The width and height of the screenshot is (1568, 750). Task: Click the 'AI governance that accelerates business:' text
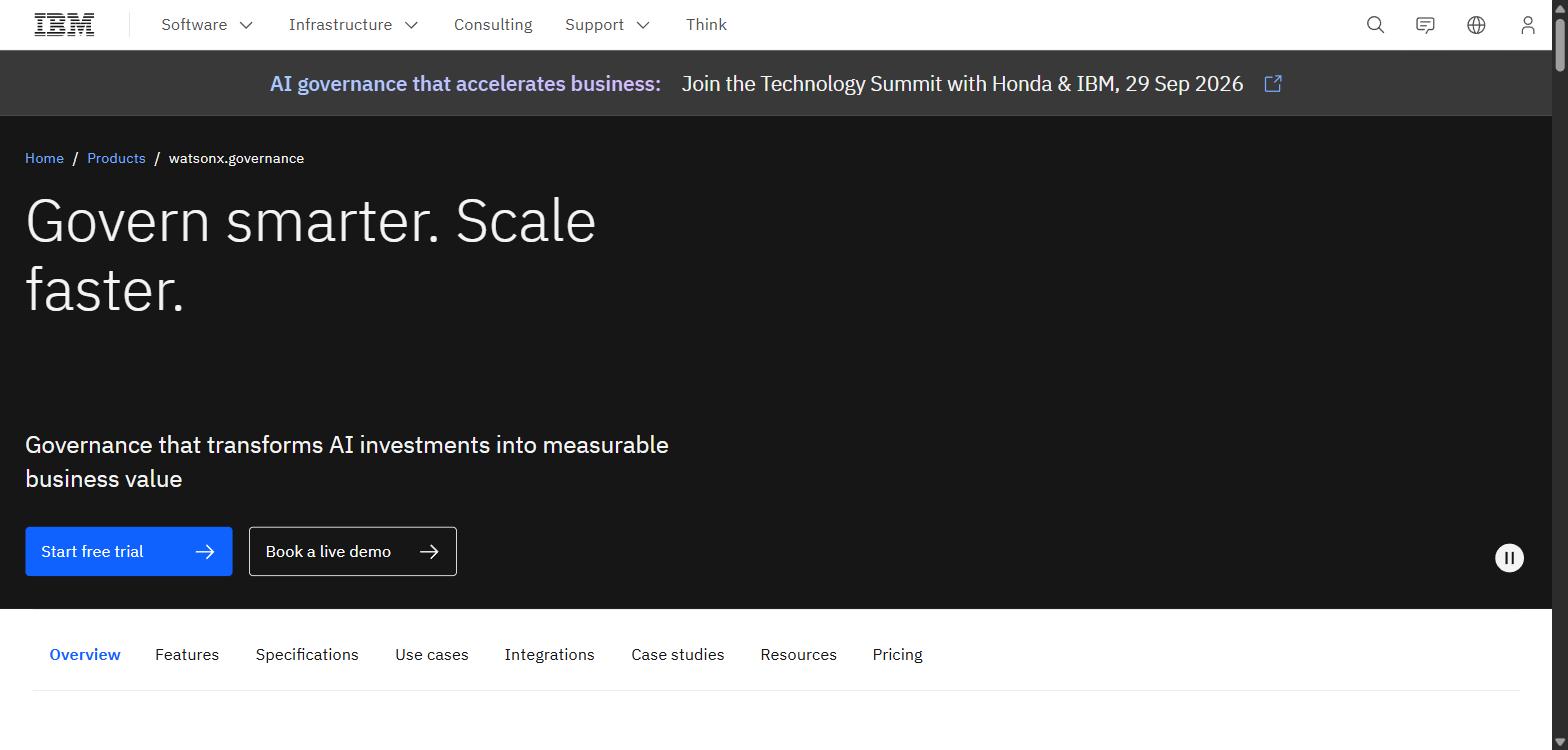[465, 84]
